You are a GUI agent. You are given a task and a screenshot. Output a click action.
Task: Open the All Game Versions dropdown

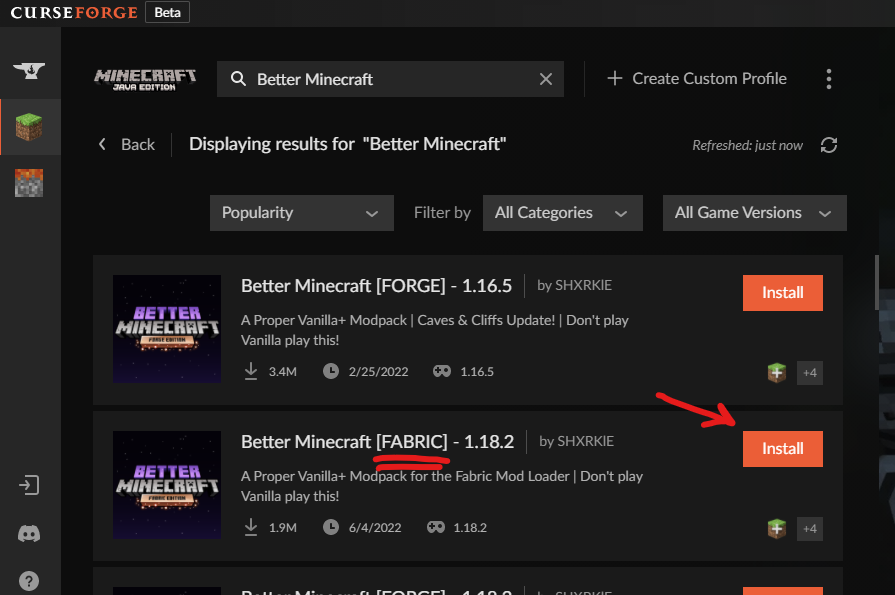pos(754,212)
